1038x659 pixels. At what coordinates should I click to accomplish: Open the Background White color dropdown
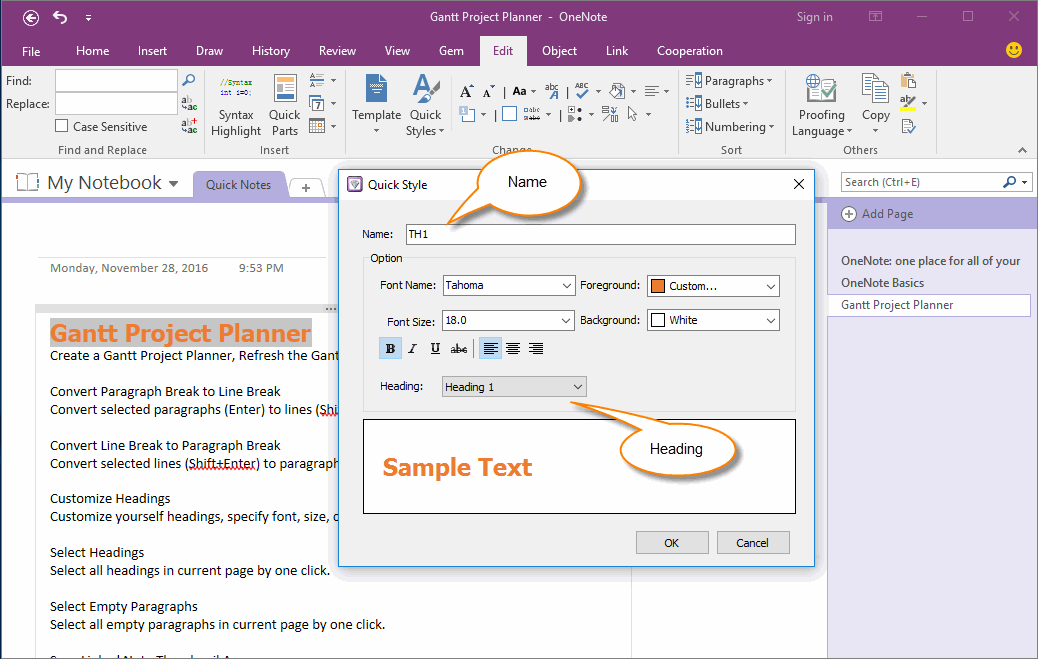tap(771, 321)
